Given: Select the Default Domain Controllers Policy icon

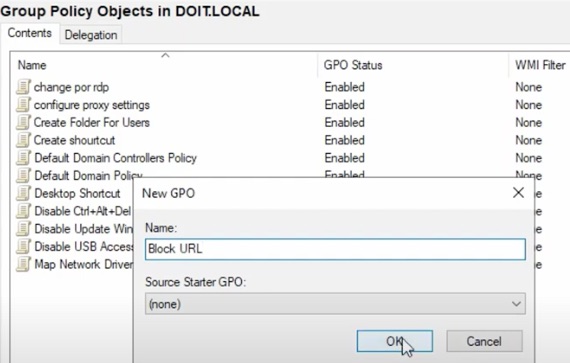Looking at the screenshot, I should click(23, 158).
